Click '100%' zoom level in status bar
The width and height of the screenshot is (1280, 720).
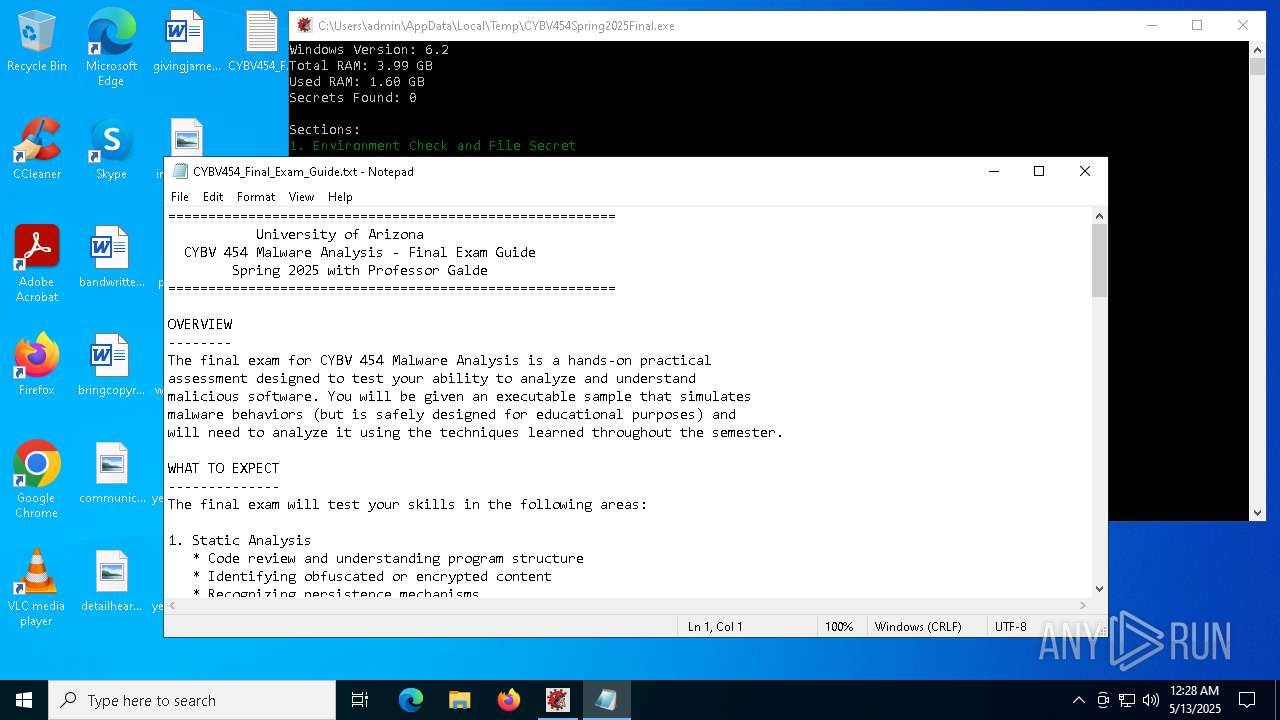pyautogui.click(x=838, y=627)
